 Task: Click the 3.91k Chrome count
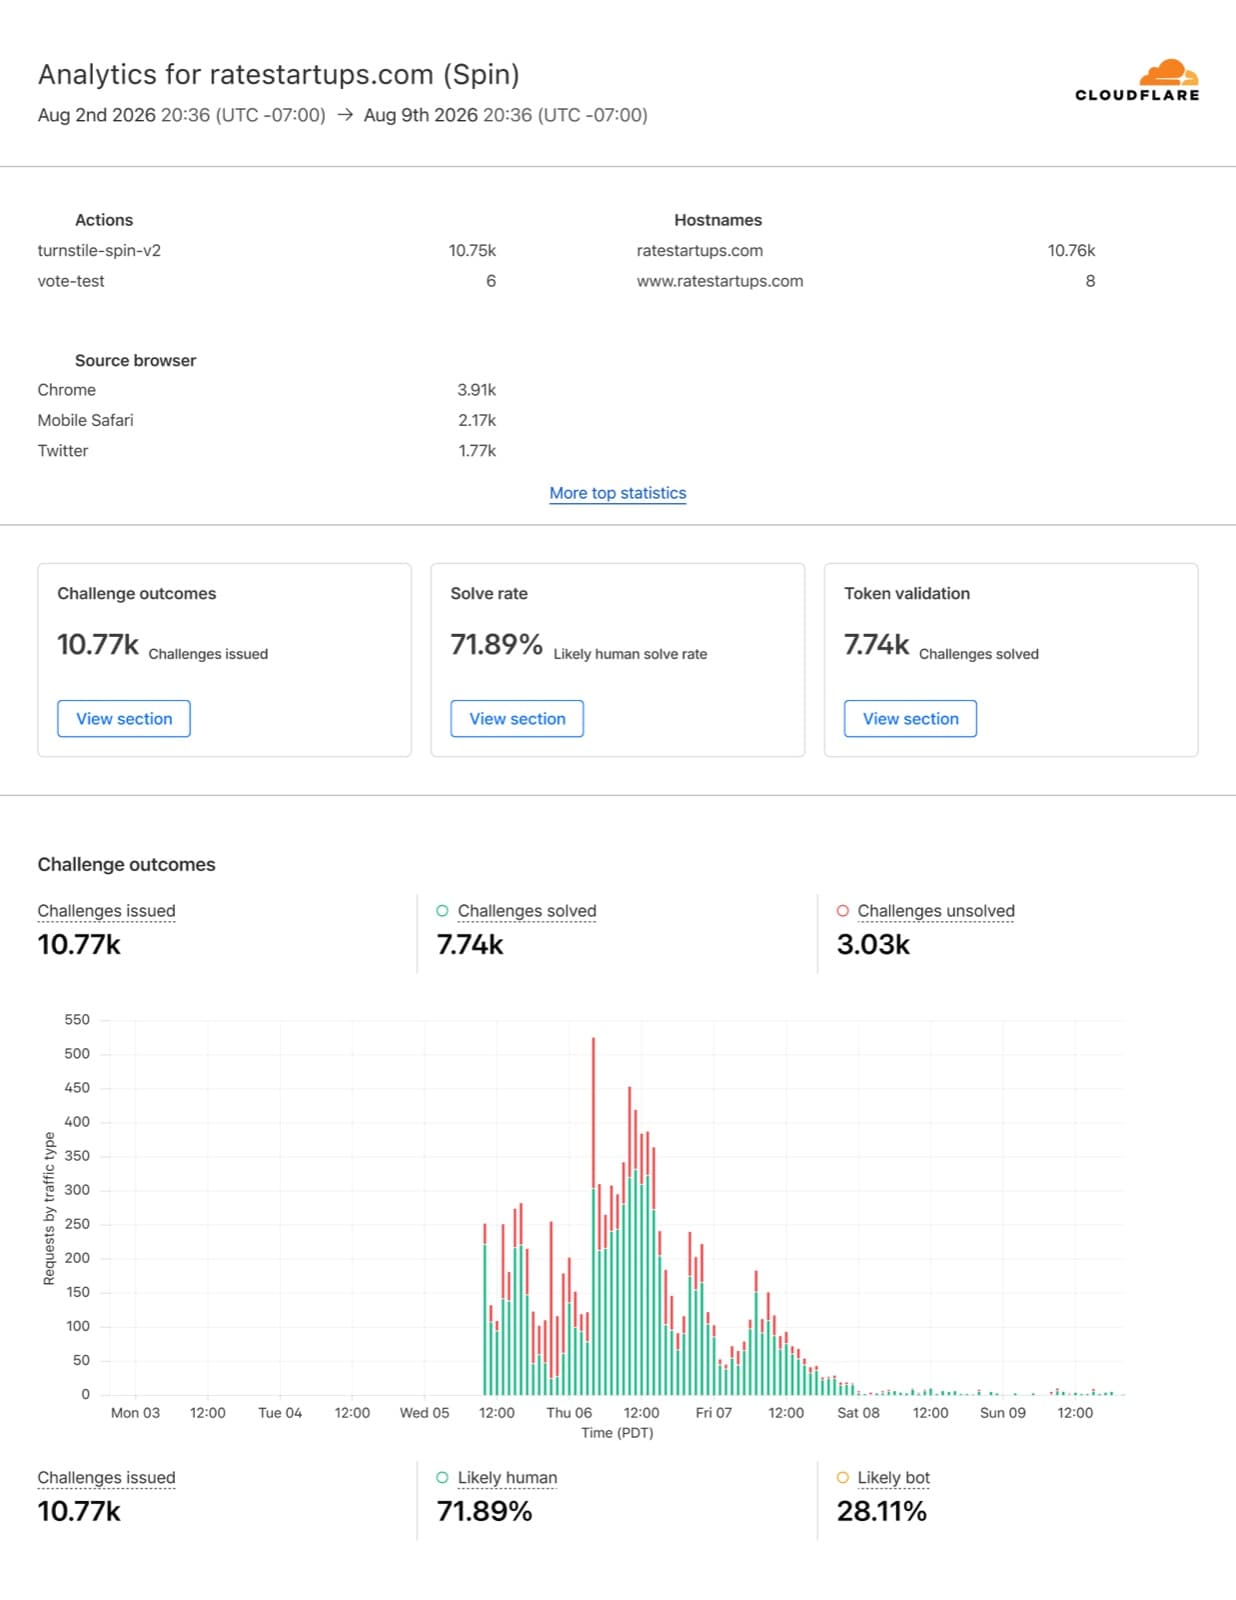477,390
